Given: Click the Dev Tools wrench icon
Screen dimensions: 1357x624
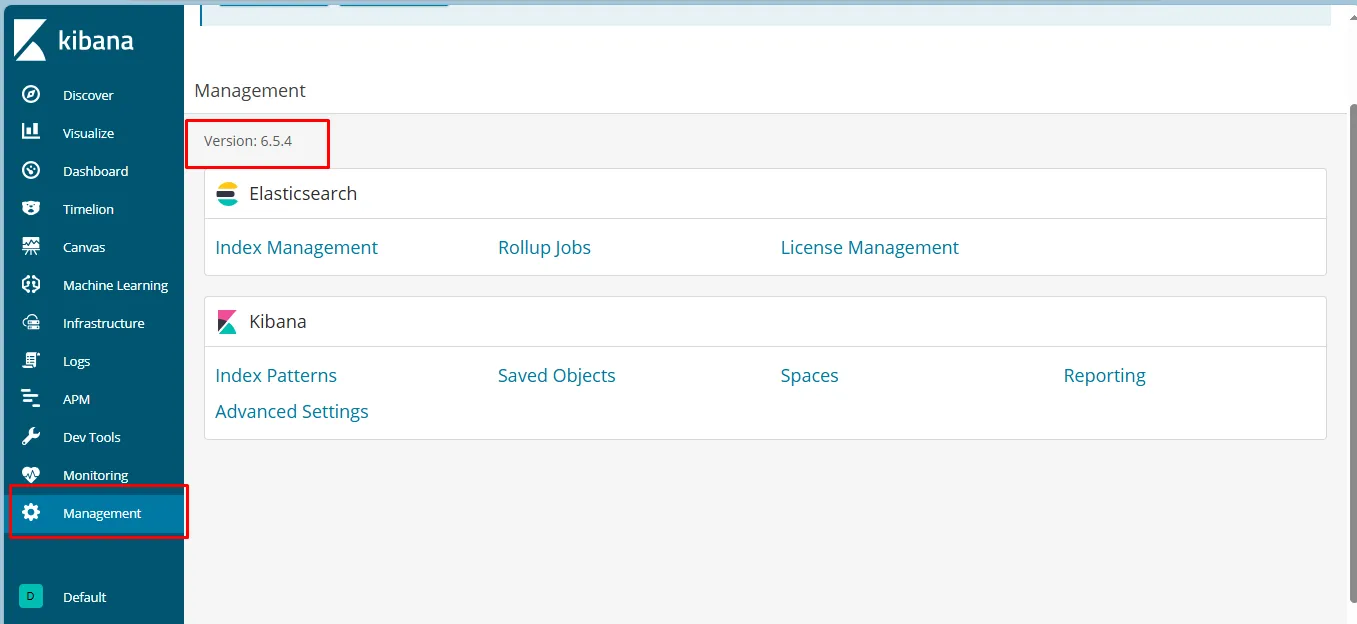Looking at the screenshot, I should click(x=31, y=436).
